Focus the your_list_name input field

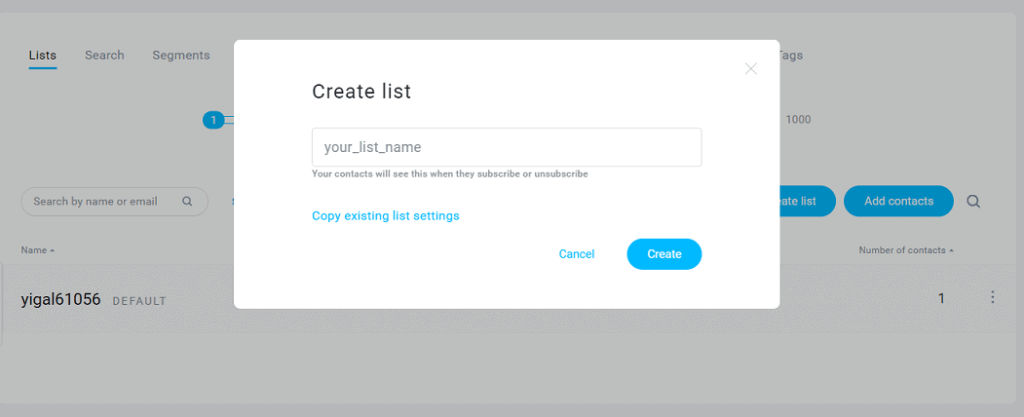tap(507, 147)
